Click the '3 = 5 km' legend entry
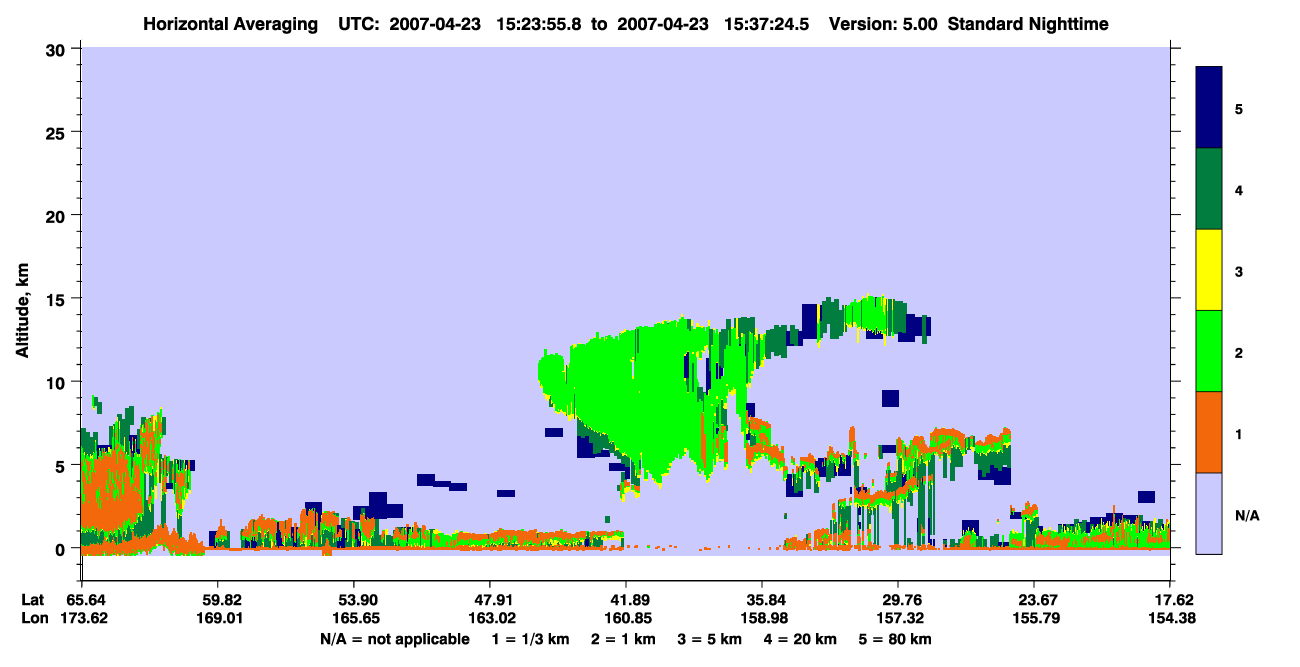 [710, 639]
